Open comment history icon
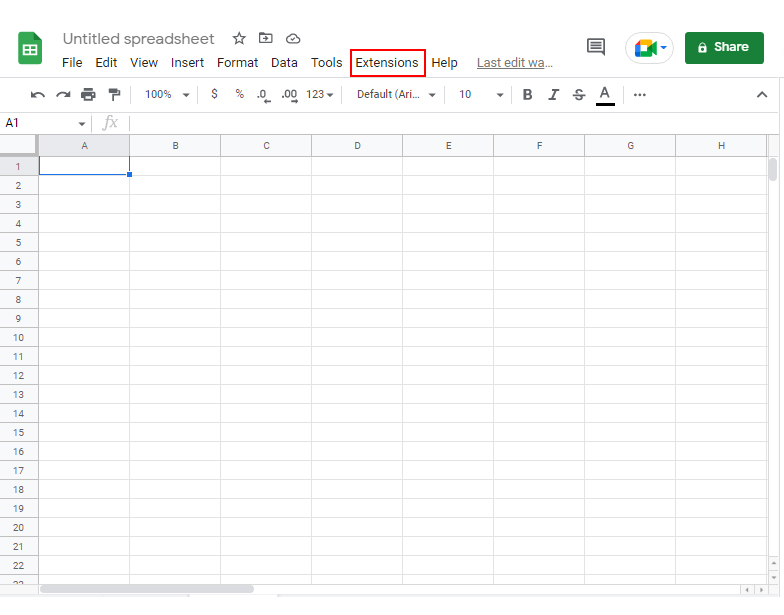 pos(596,47)
